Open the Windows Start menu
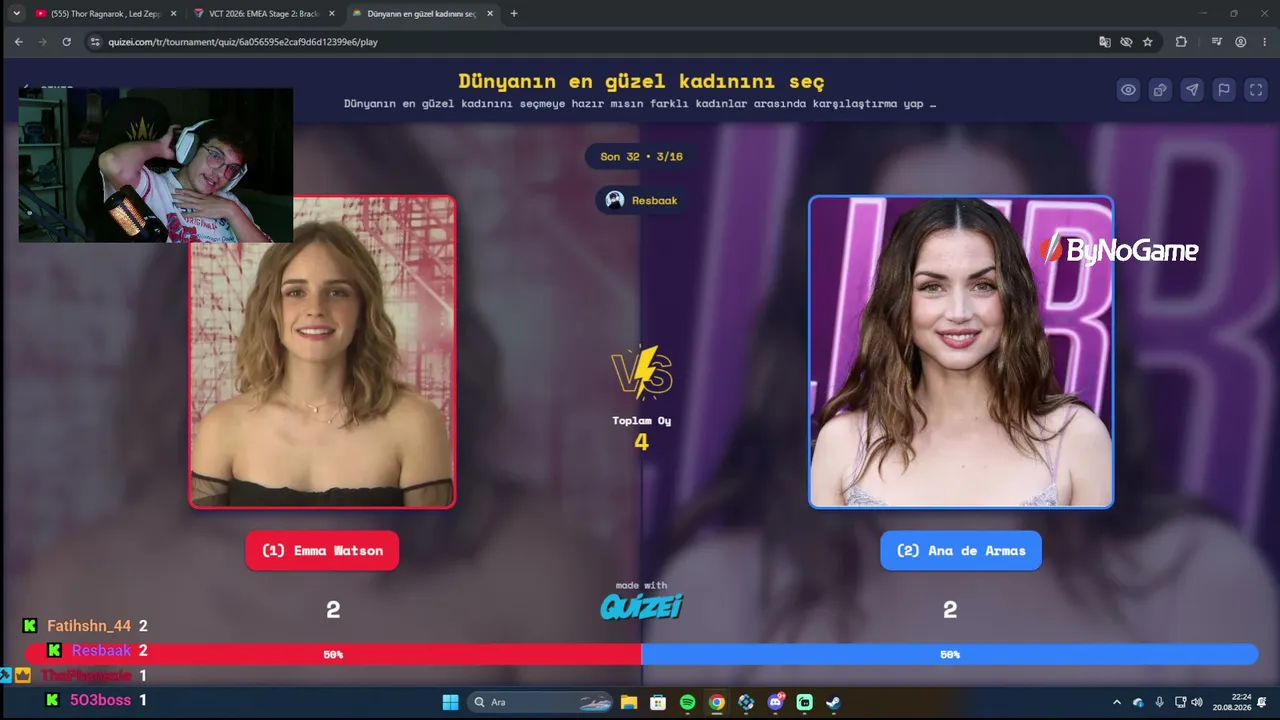The image size is (1280, 720). (x=450, y=702)
